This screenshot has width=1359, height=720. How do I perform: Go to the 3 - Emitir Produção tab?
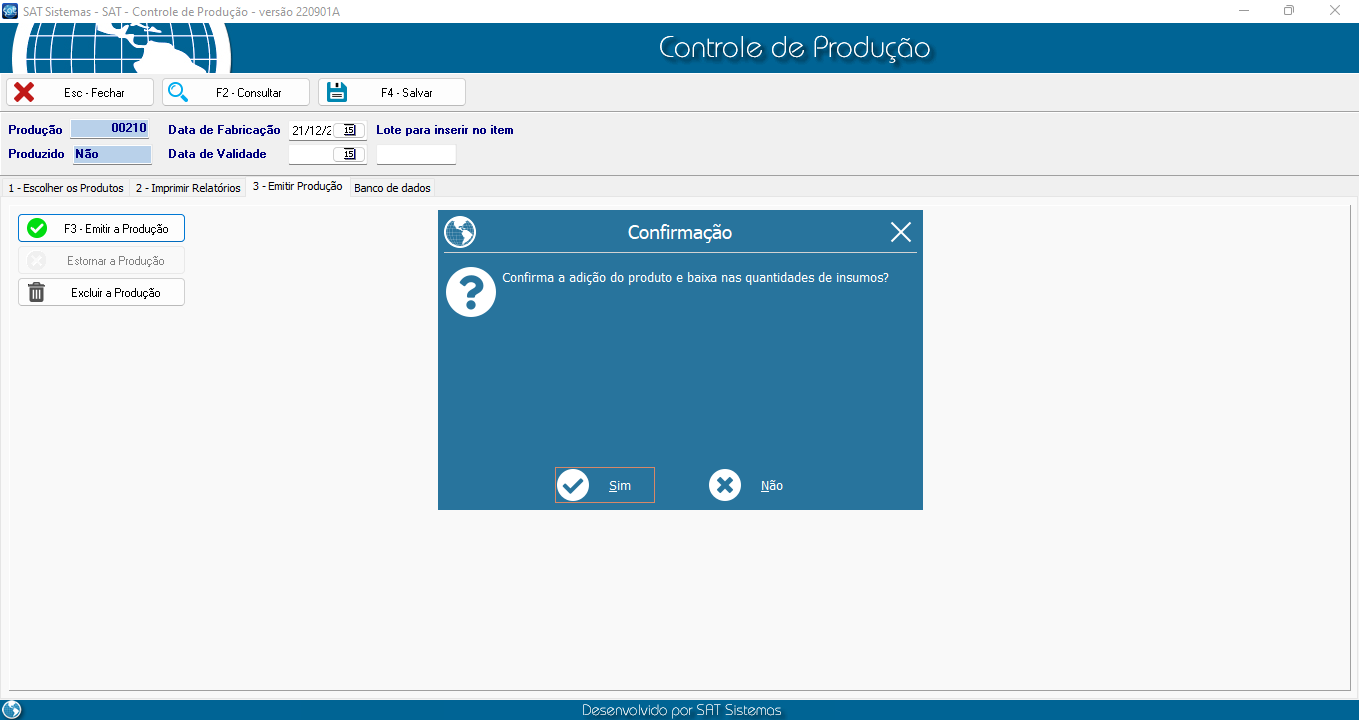click(297, 187)
